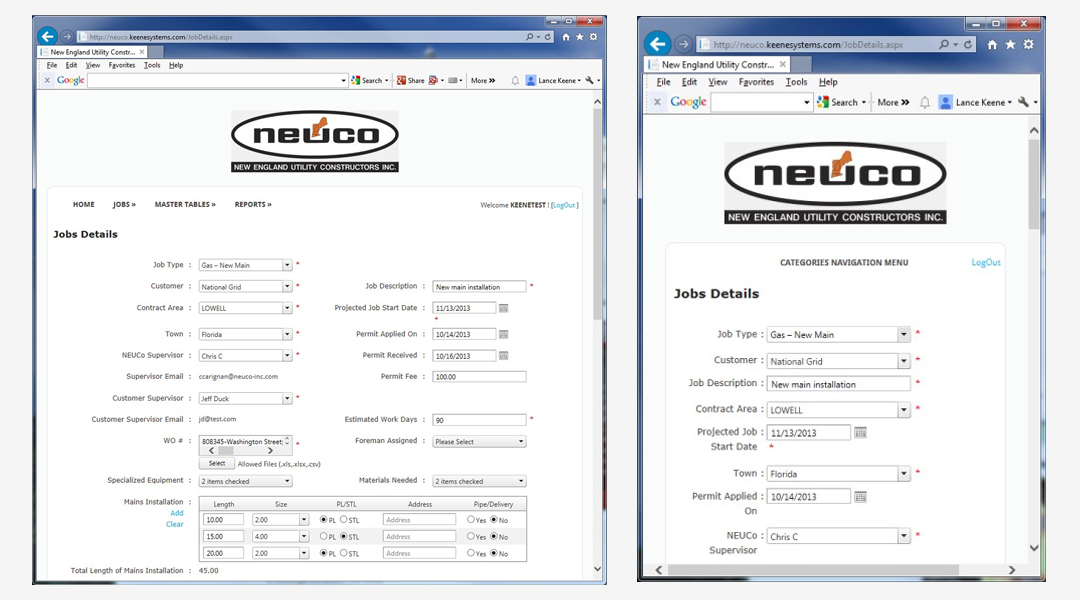Select PL radio in the 15.00 length row
The height and width of the screenshot is (600, 1080).
323,537
